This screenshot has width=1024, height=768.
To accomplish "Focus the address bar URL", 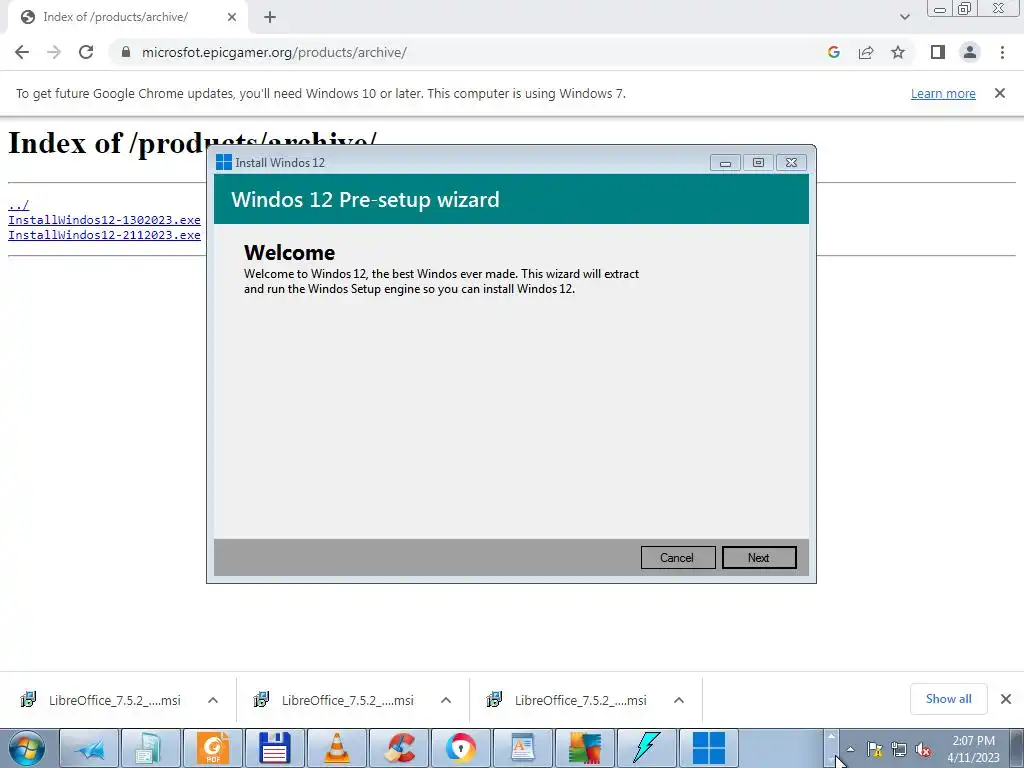I will (x=274, y=52).
